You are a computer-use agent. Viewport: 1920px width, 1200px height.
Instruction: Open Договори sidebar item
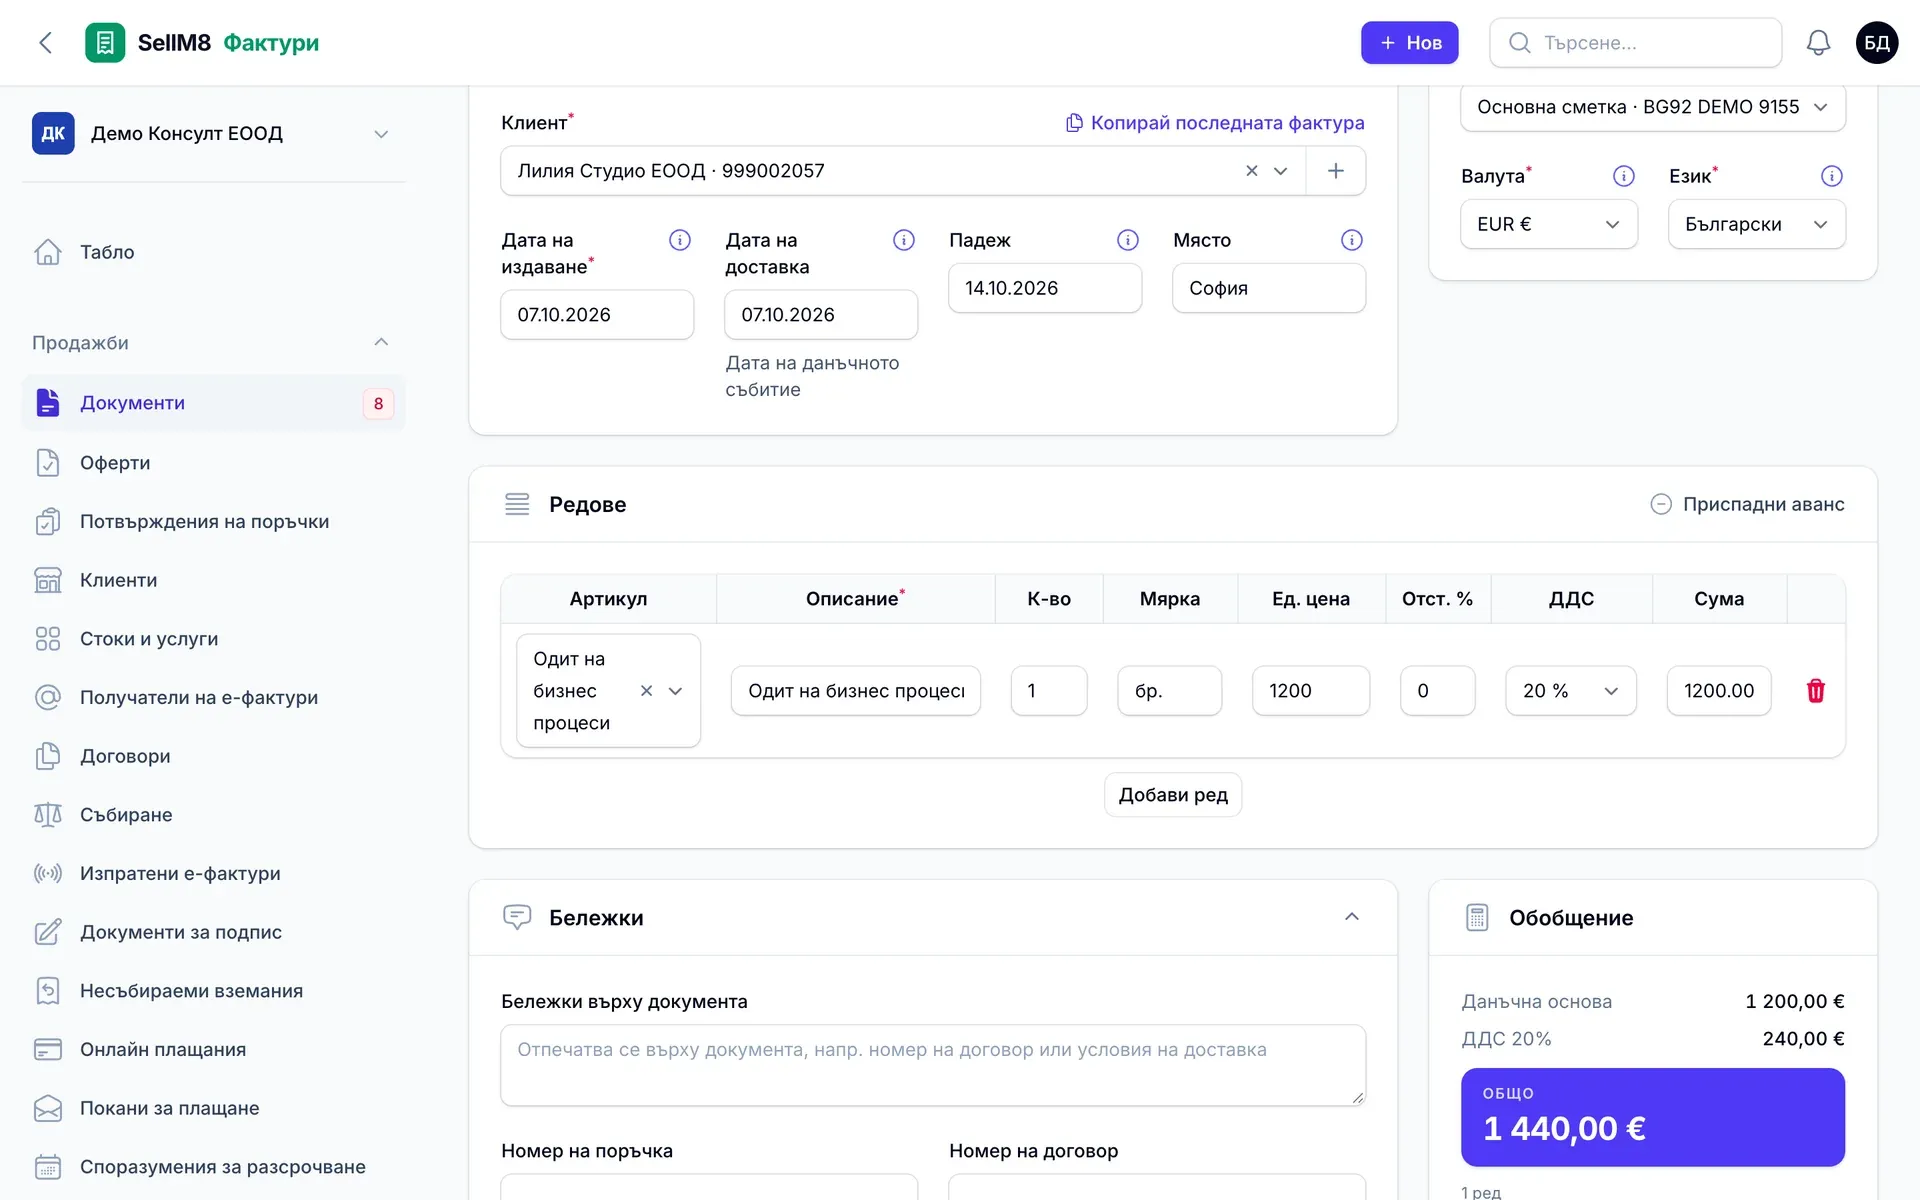(213, 756)
